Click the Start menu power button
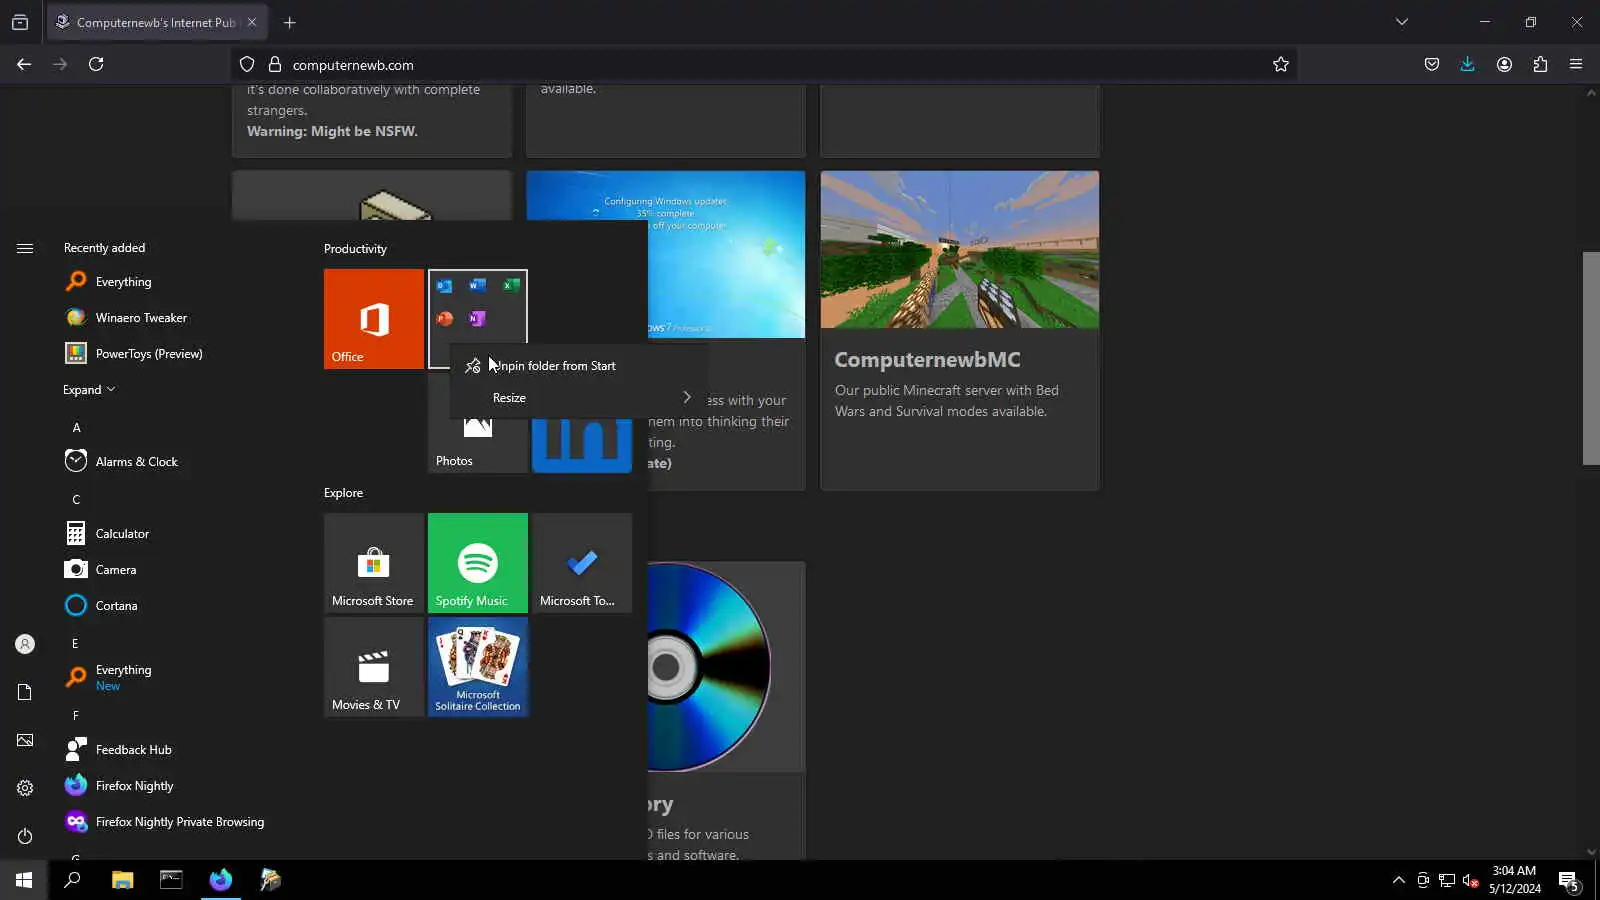 coord(25,836)
